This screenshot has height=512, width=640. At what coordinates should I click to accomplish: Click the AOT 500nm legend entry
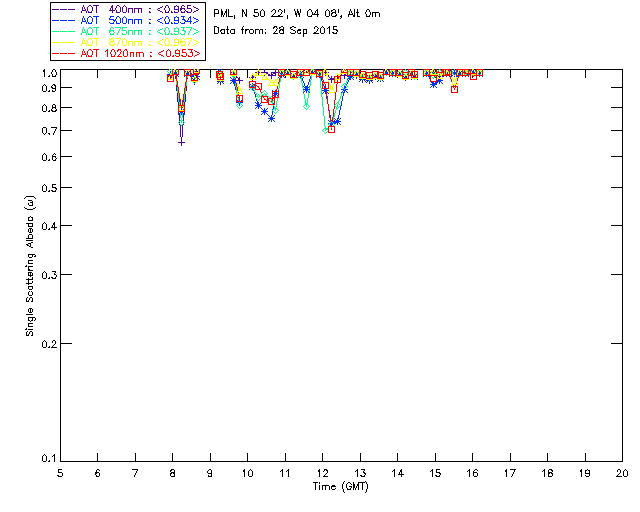126,20
